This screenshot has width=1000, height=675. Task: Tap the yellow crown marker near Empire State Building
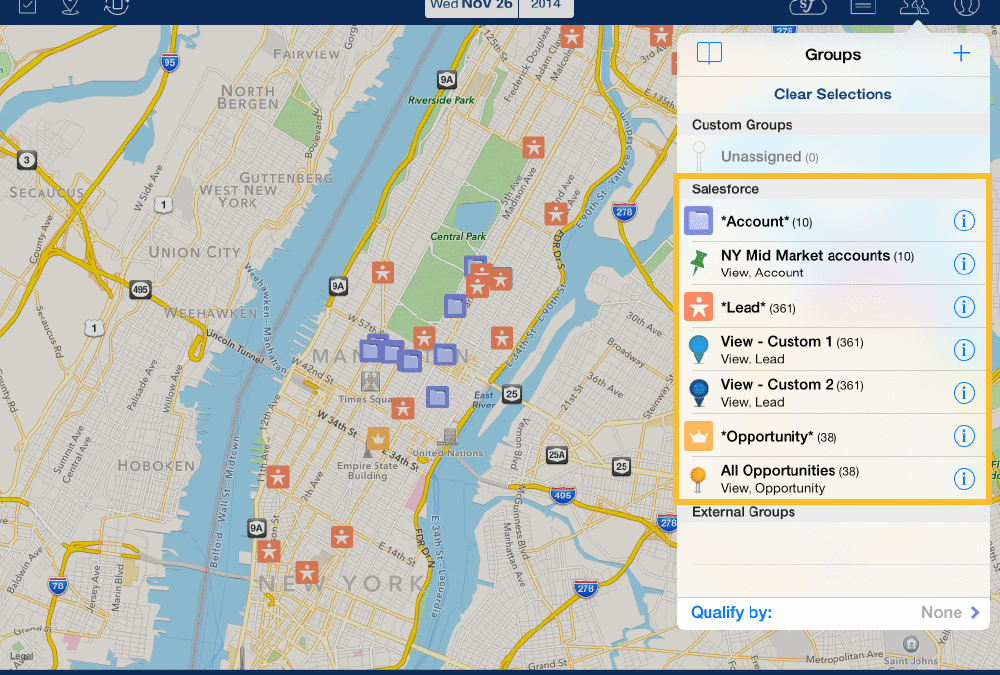378,439
